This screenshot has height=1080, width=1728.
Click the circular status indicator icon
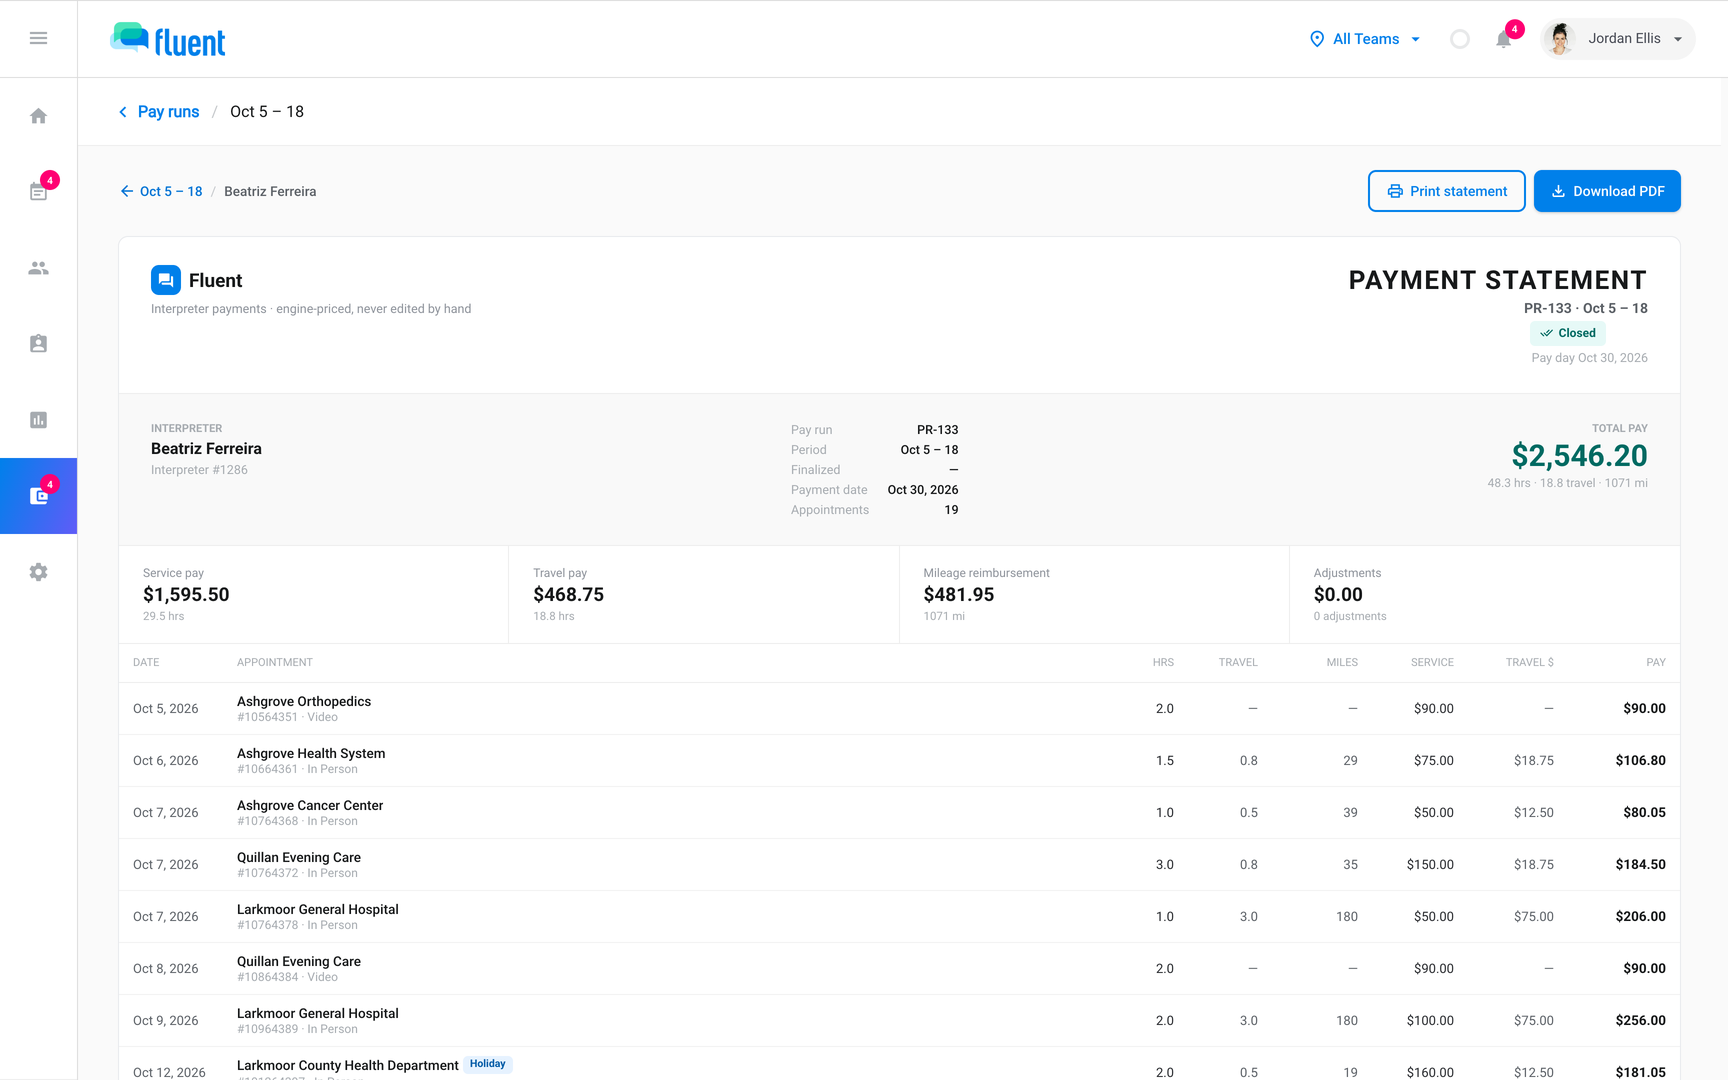pos(1460,39)
